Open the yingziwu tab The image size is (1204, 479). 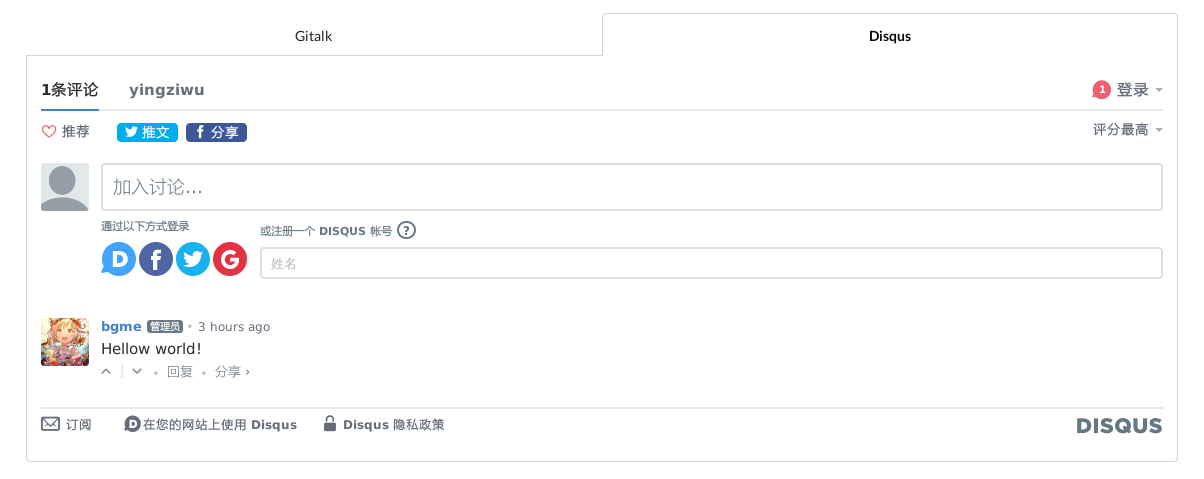166,90
